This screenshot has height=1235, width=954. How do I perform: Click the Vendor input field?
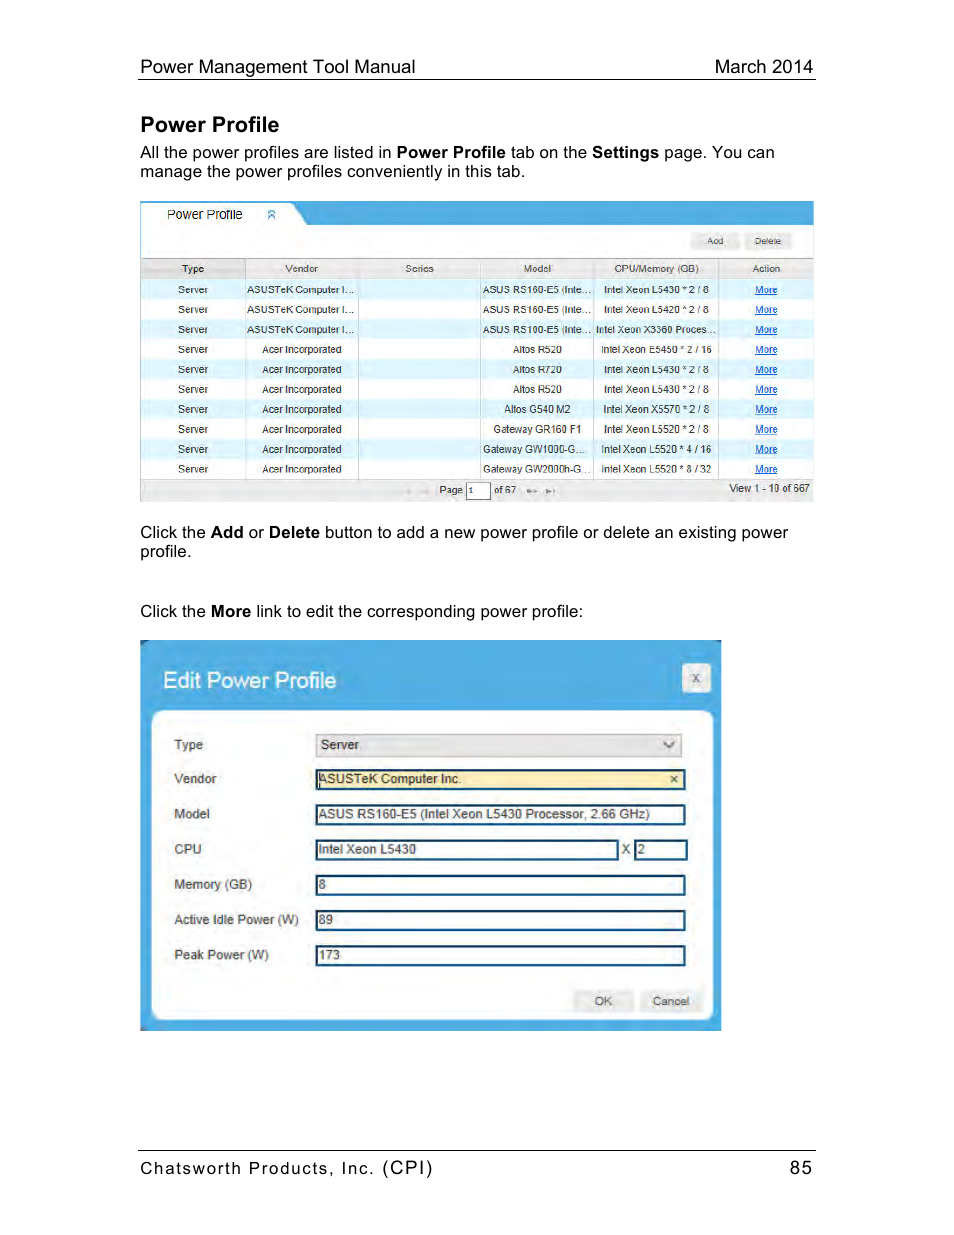[x=500, y=779]
